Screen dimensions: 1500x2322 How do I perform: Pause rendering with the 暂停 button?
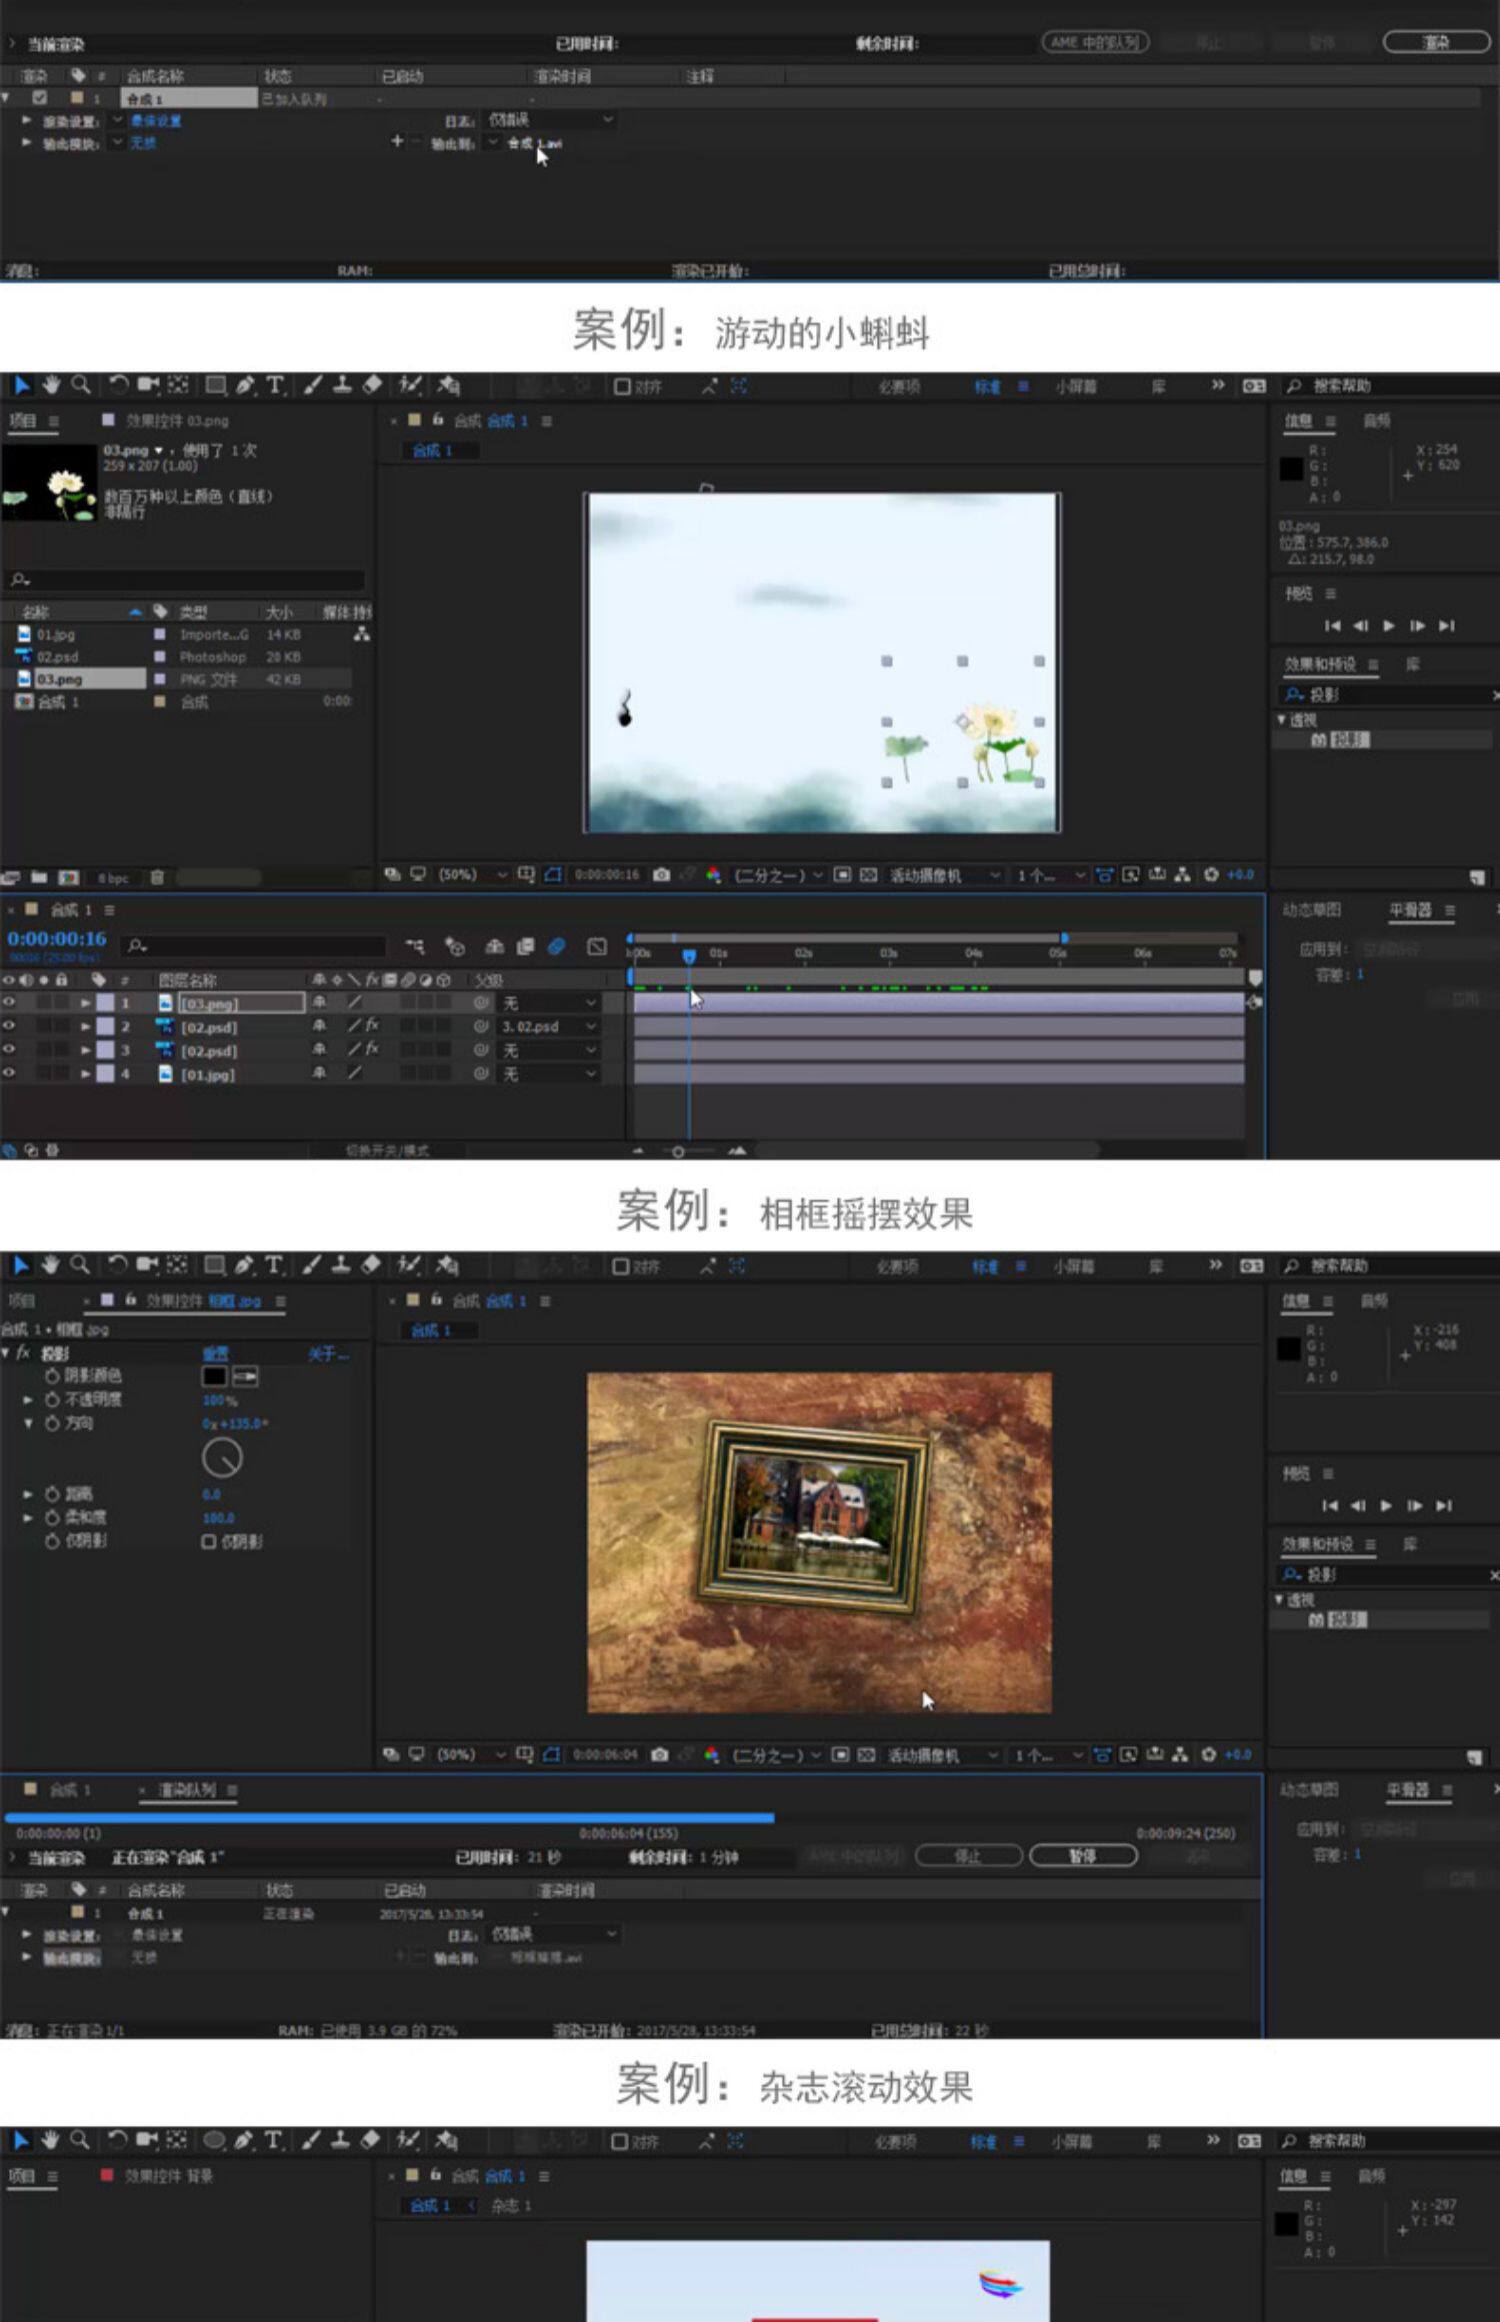(x=1083, y=1856)
